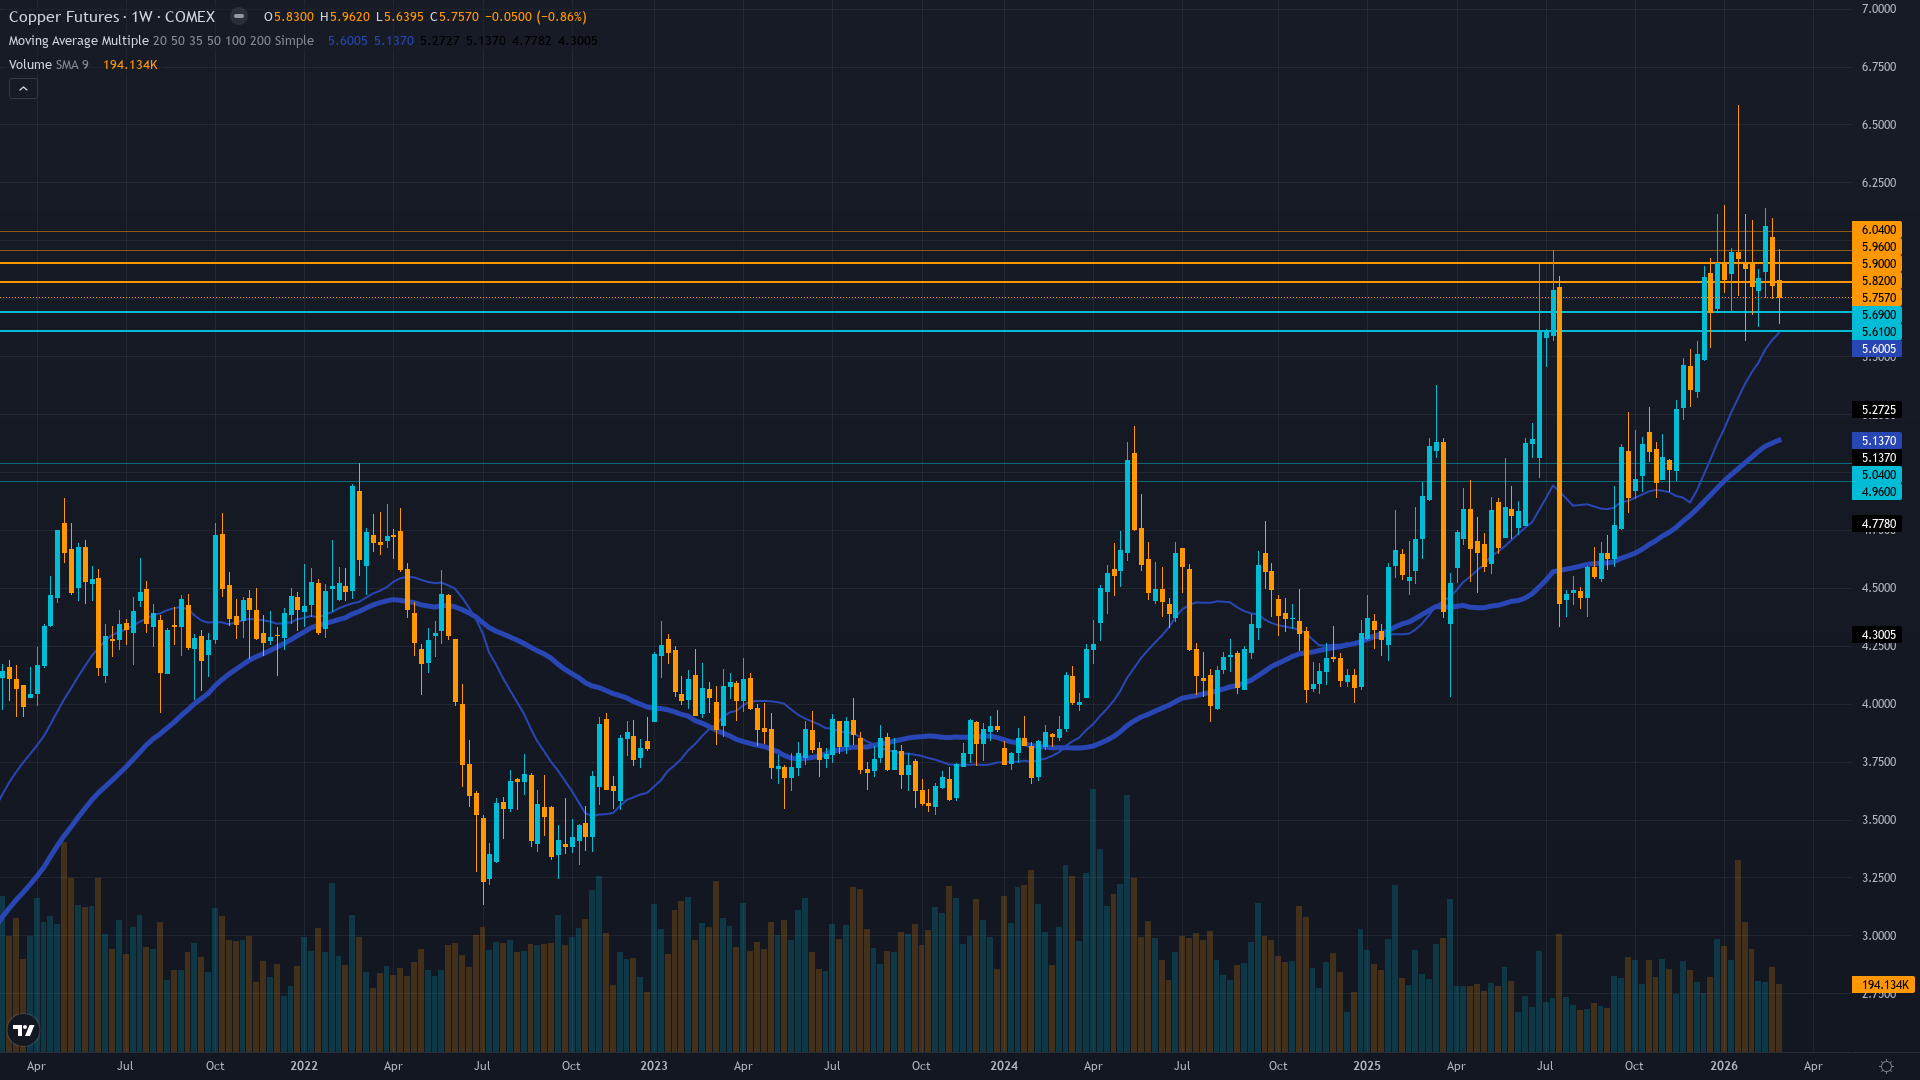Image resolution: width=1920 pixels, height=1080 pixels.
Task: Select the Volume SMA 9 indicator legend
Action: click(48, 65)
